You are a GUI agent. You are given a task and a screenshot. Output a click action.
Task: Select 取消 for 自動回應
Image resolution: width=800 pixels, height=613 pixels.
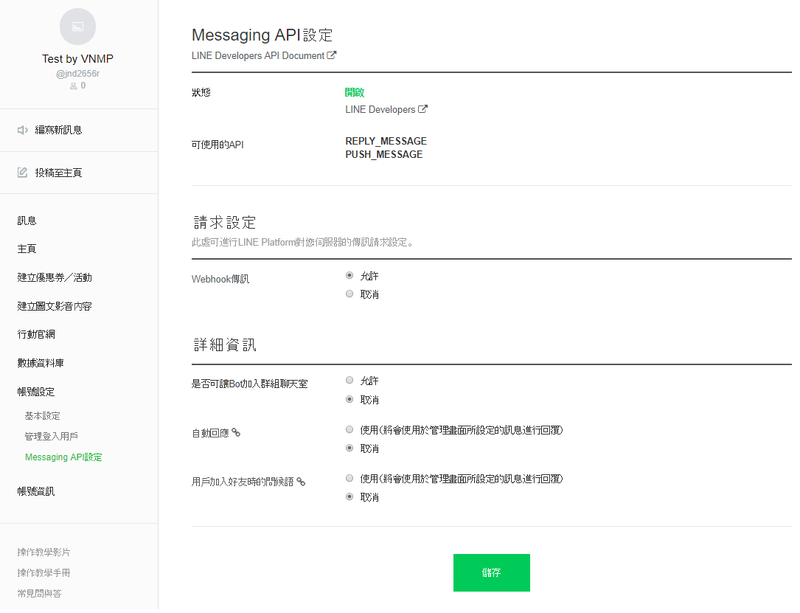pyautogui.click(x=349, y=448)
